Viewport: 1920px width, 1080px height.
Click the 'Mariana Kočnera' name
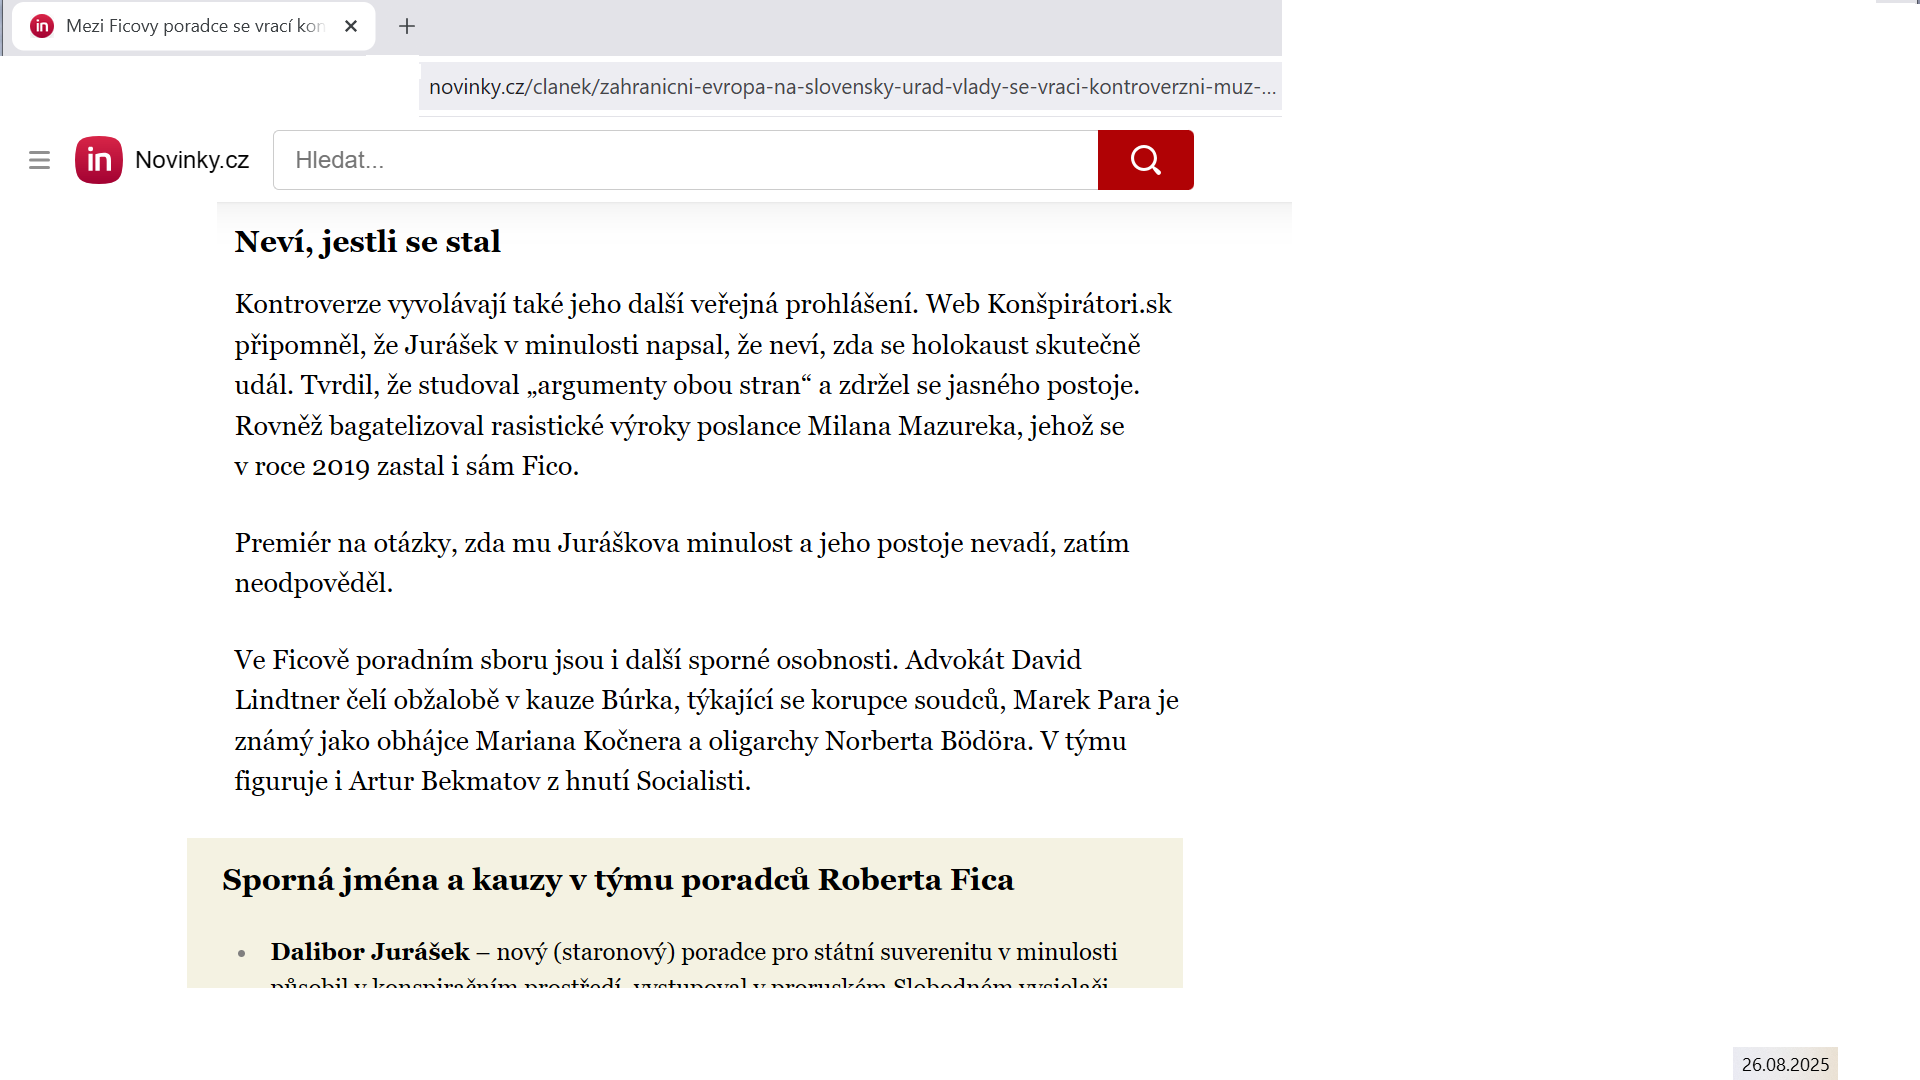pos(578,741)
